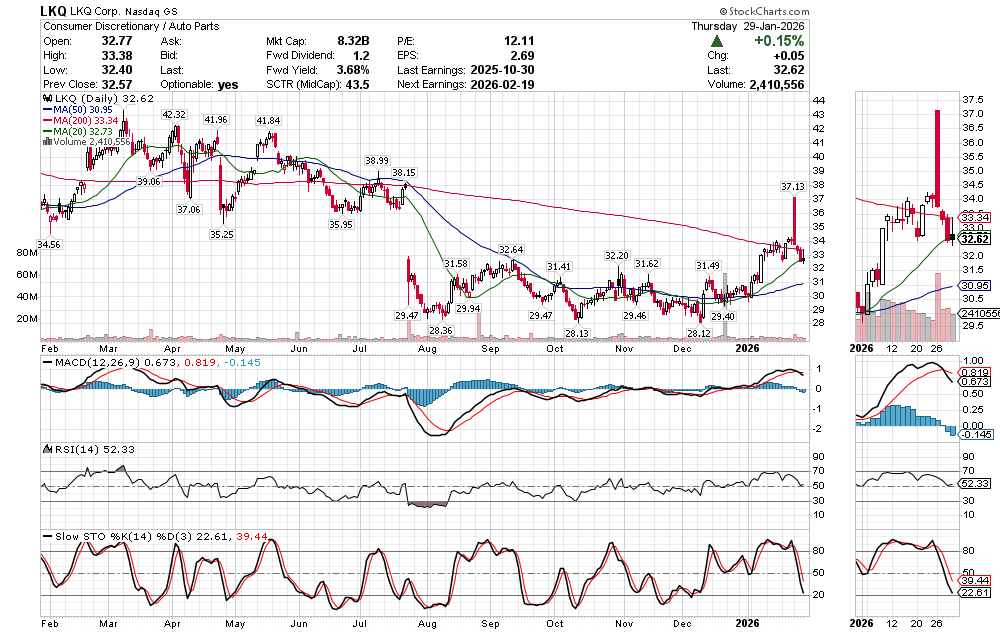This screenshot has height=633, width=1000.
Task: Click the 28.12 December low label
Action: 698,333
